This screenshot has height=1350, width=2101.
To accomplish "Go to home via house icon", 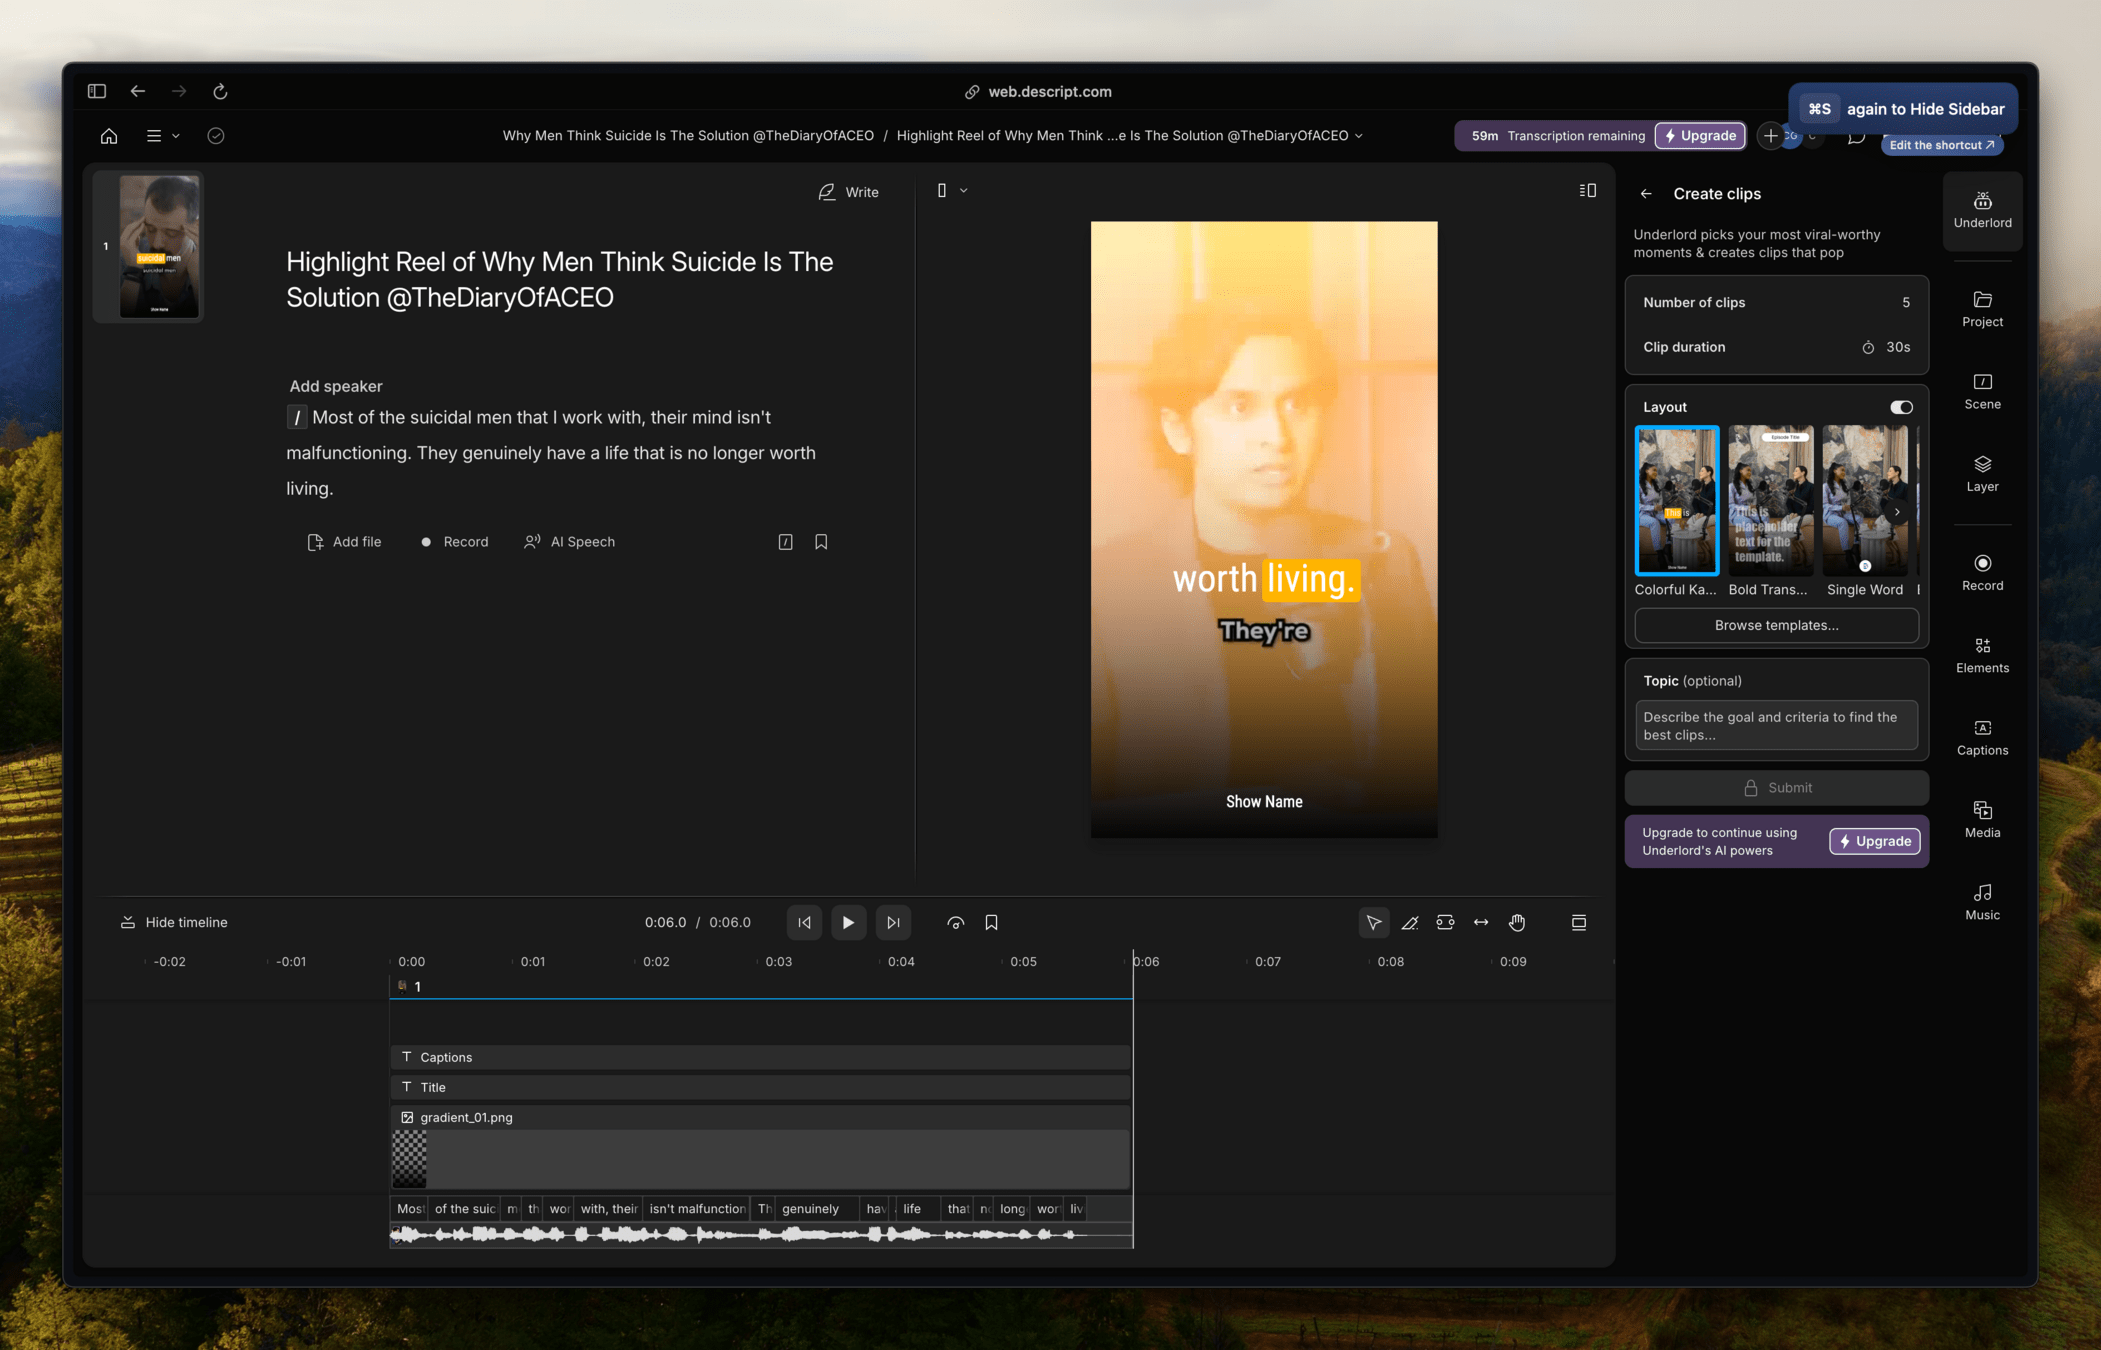I will coord(109,136).
